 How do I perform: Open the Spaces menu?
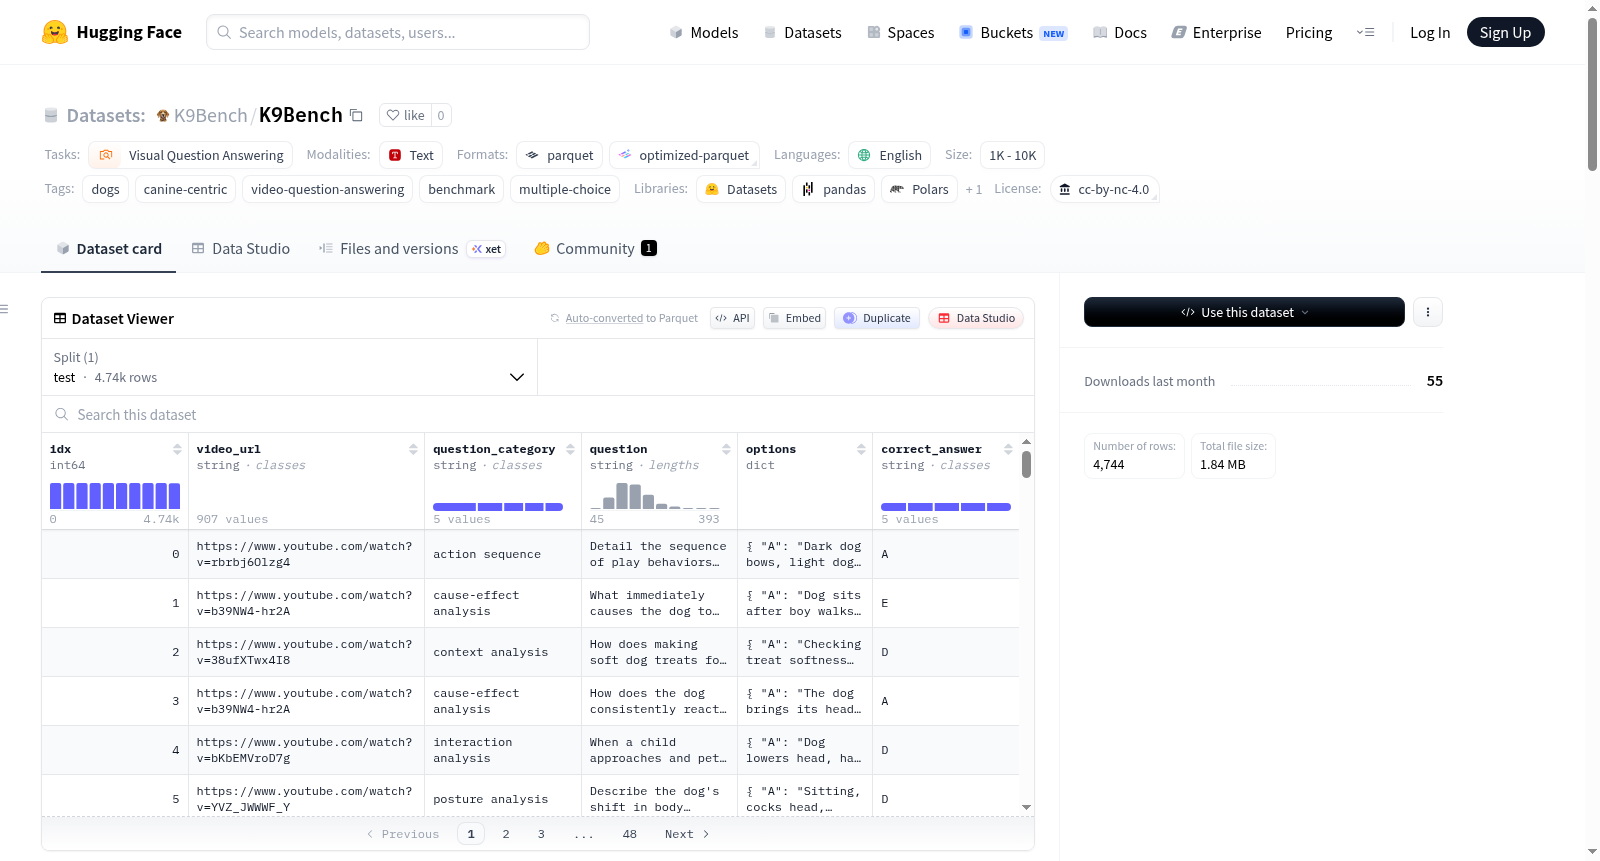point(901,32)
